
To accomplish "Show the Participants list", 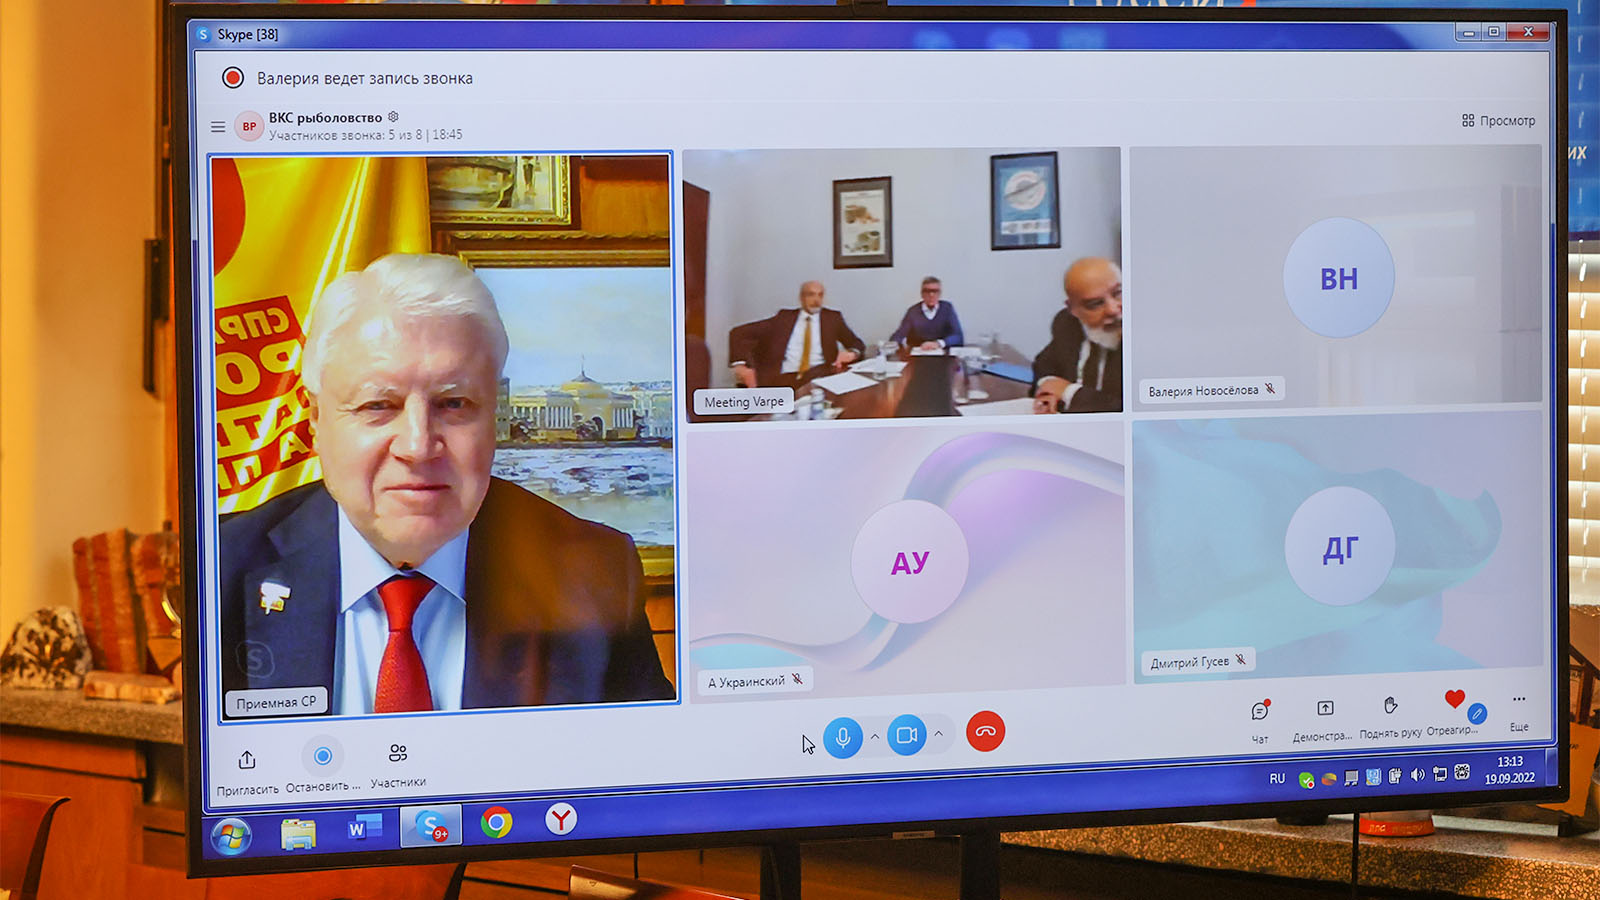I will [398, 753].
